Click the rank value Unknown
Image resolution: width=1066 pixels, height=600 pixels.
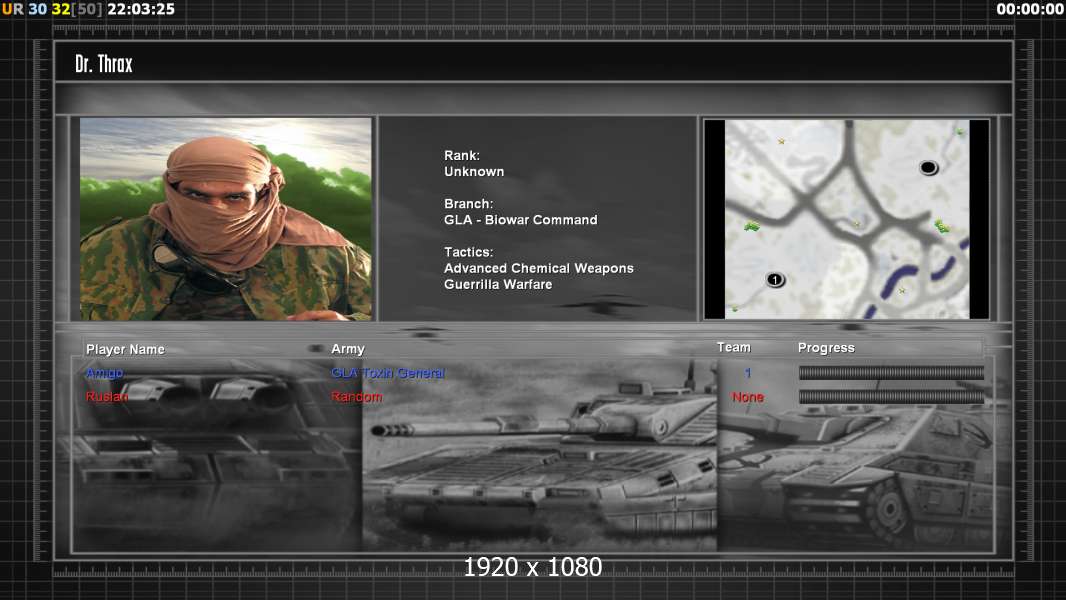click(x=474, y=171)
